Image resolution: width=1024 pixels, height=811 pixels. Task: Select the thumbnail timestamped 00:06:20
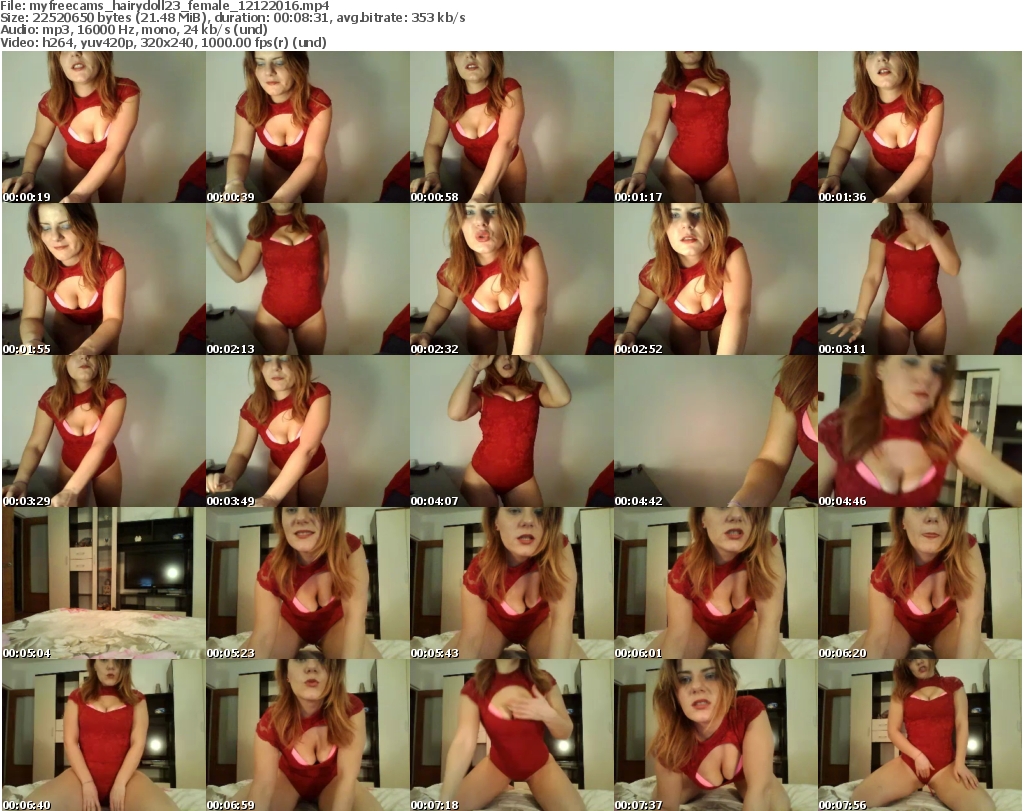pyautogui.click(x=920, y=583)
